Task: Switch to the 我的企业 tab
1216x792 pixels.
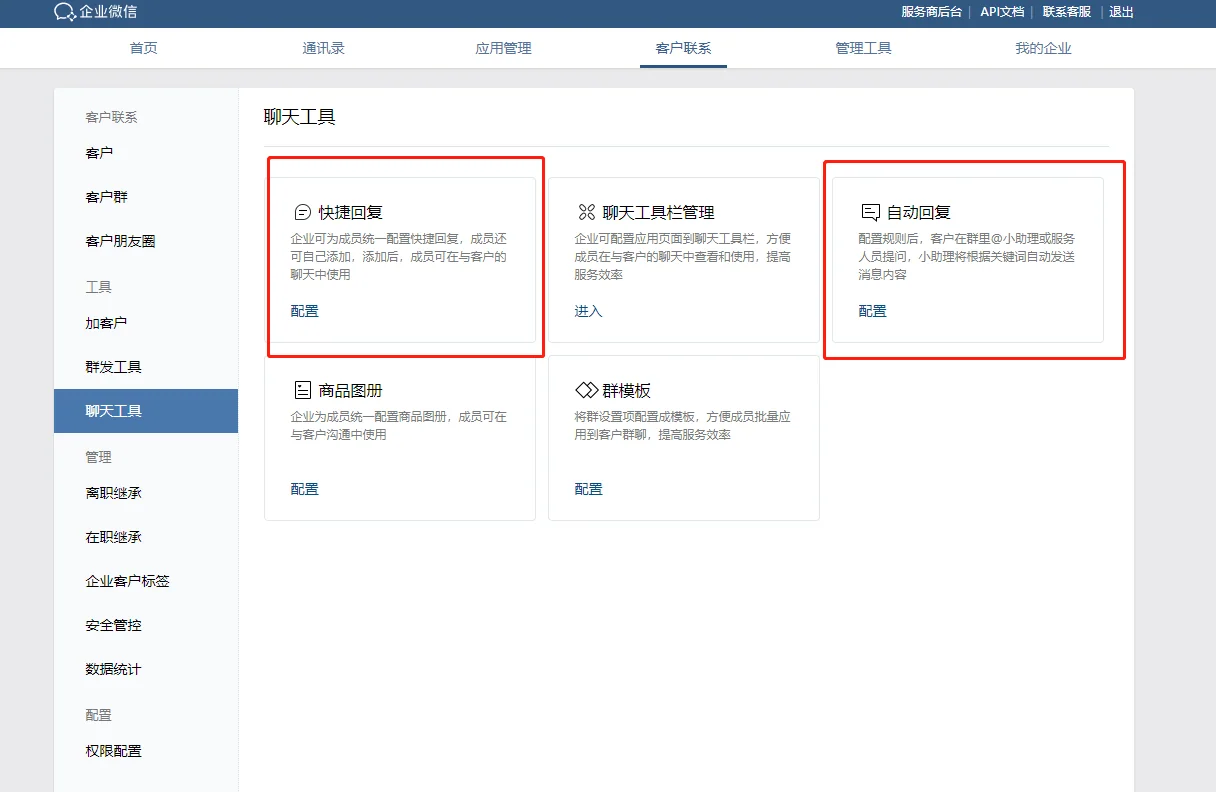Action: [1043, 48]
